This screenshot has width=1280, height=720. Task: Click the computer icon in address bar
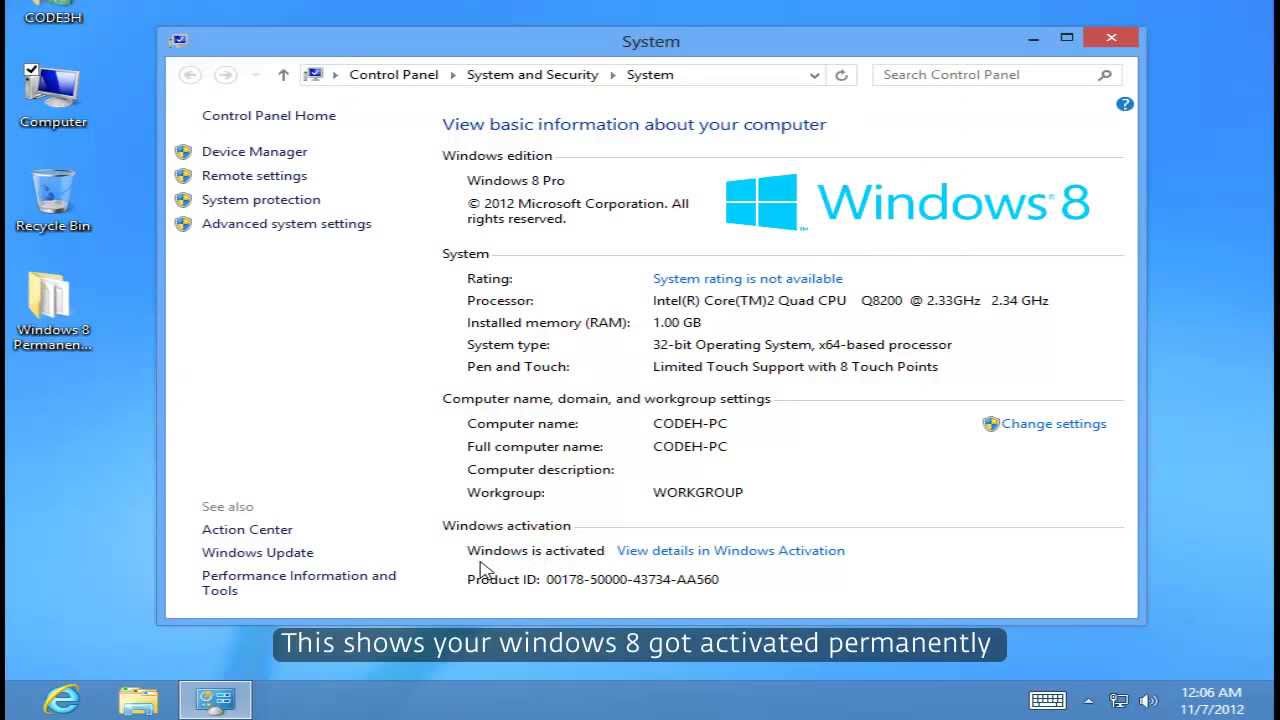314,75
